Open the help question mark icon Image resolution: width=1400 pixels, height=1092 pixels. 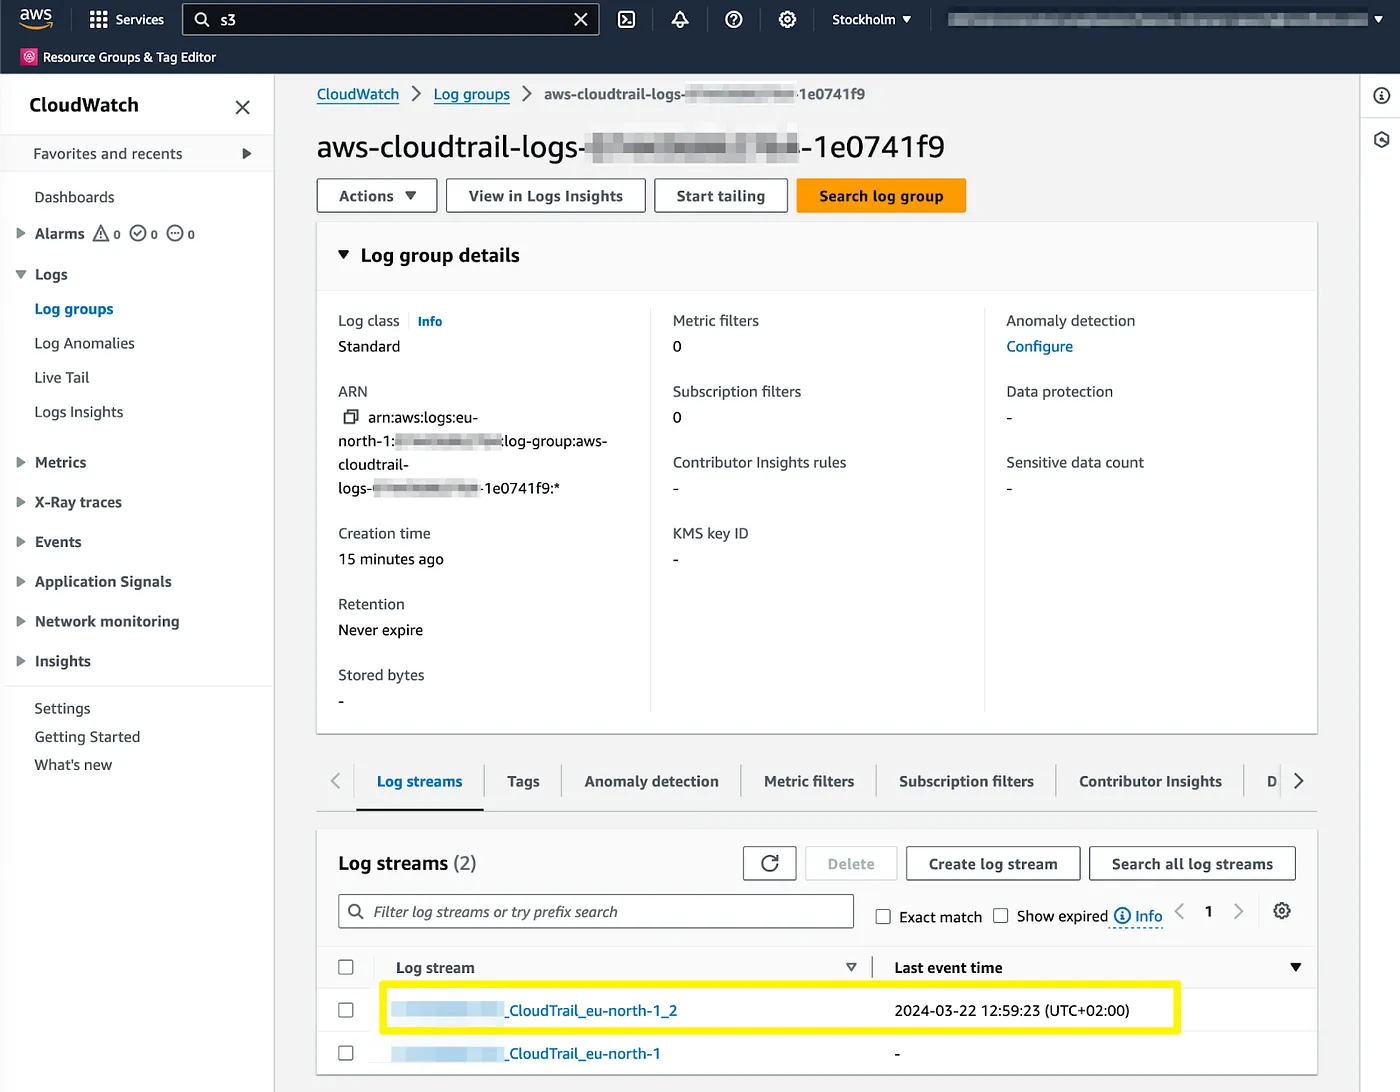(734, 20)
